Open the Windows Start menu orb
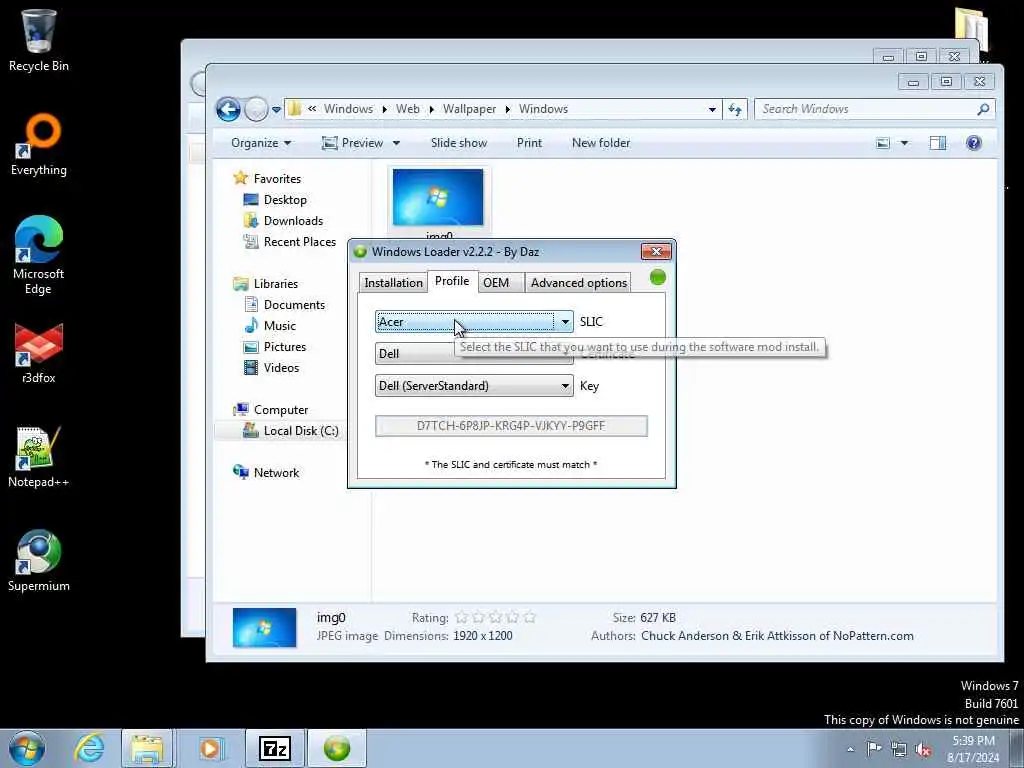The image size is (1024, 768). (27, 748)
